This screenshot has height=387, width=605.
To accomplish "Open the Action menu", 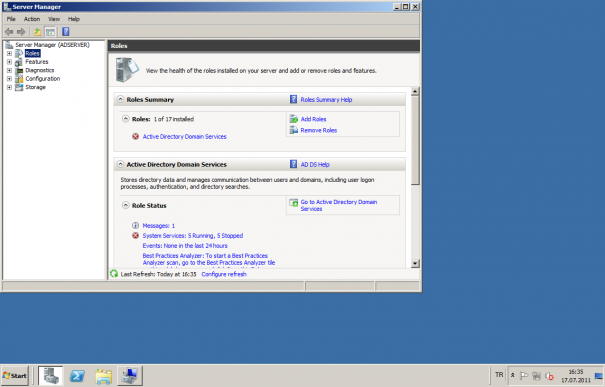I will pyautogui.click(x=32, y=19).
